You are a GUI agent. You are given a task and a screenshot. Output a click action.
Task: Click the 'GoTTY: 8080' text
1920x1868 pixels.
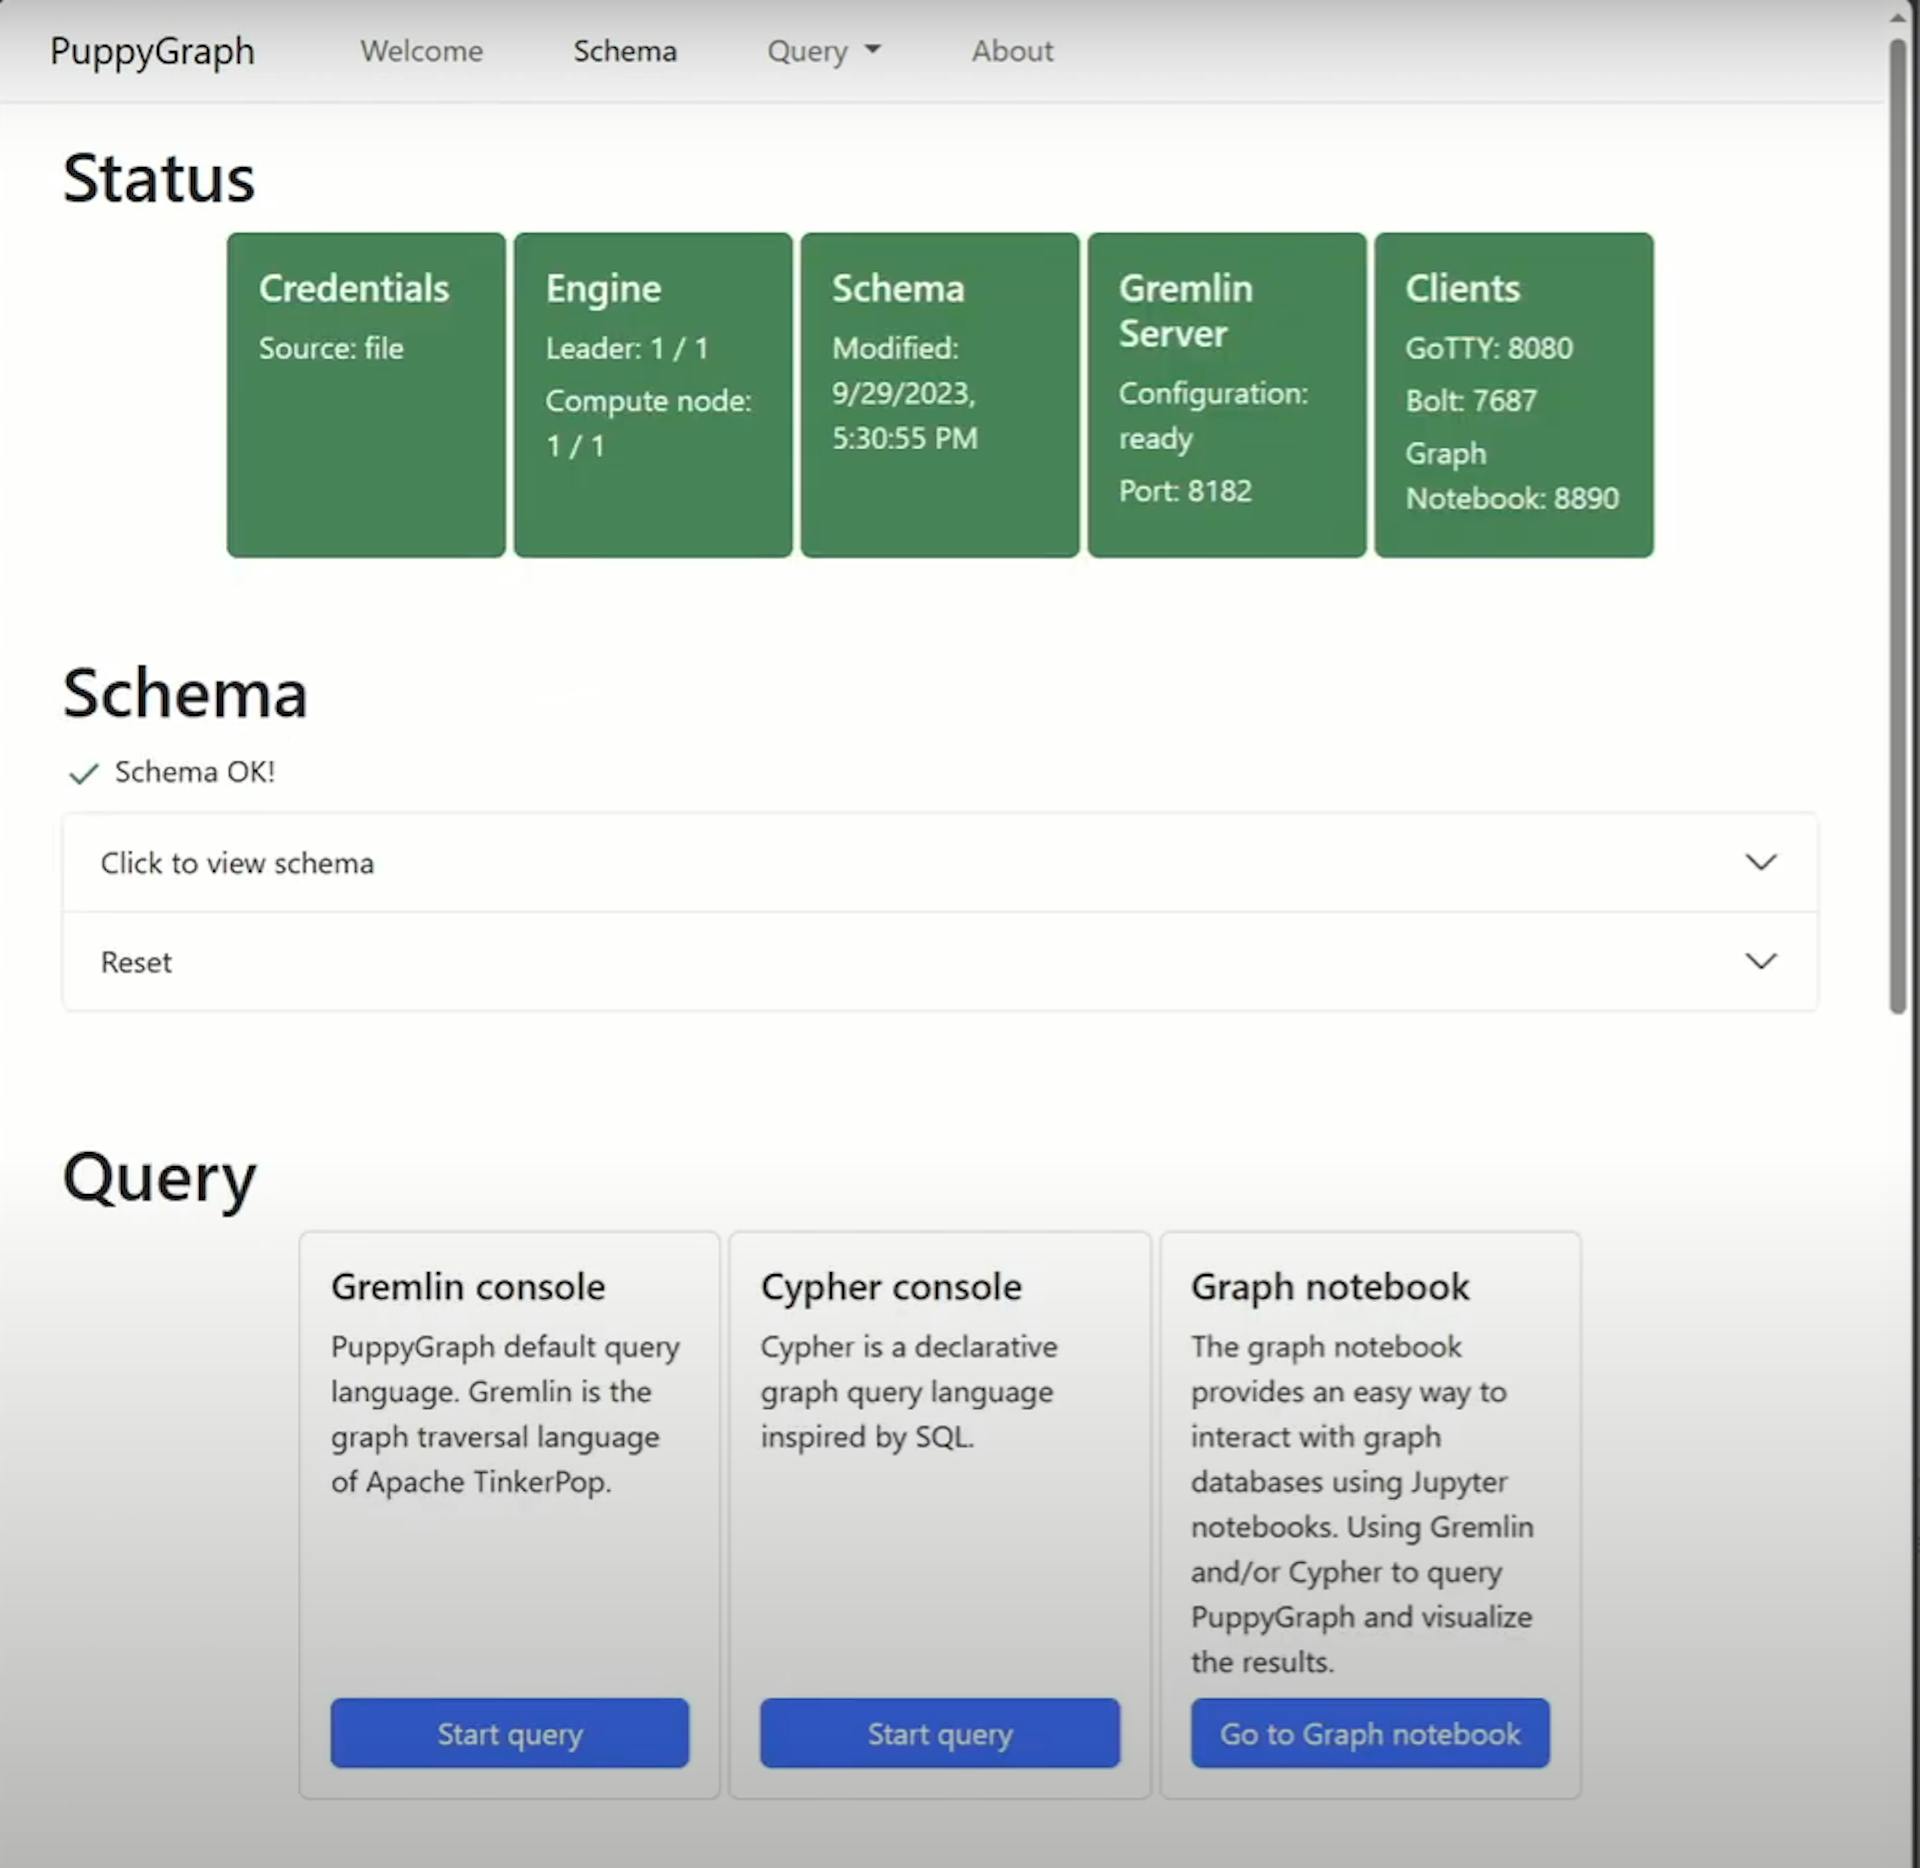click(1489, 348)
